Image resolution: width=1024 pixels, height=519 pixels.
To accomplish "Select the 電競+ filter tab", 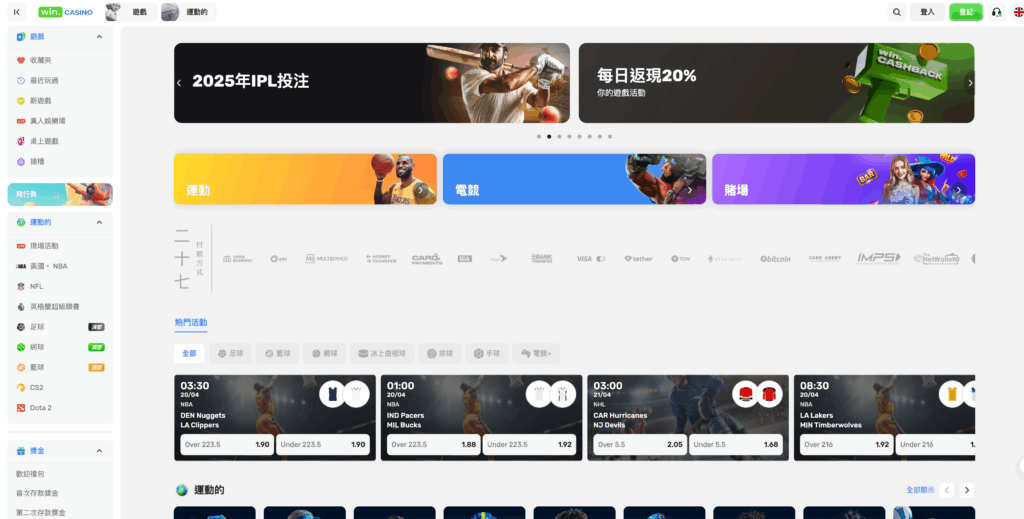I will pyautogui.click(x=536, y=354).
